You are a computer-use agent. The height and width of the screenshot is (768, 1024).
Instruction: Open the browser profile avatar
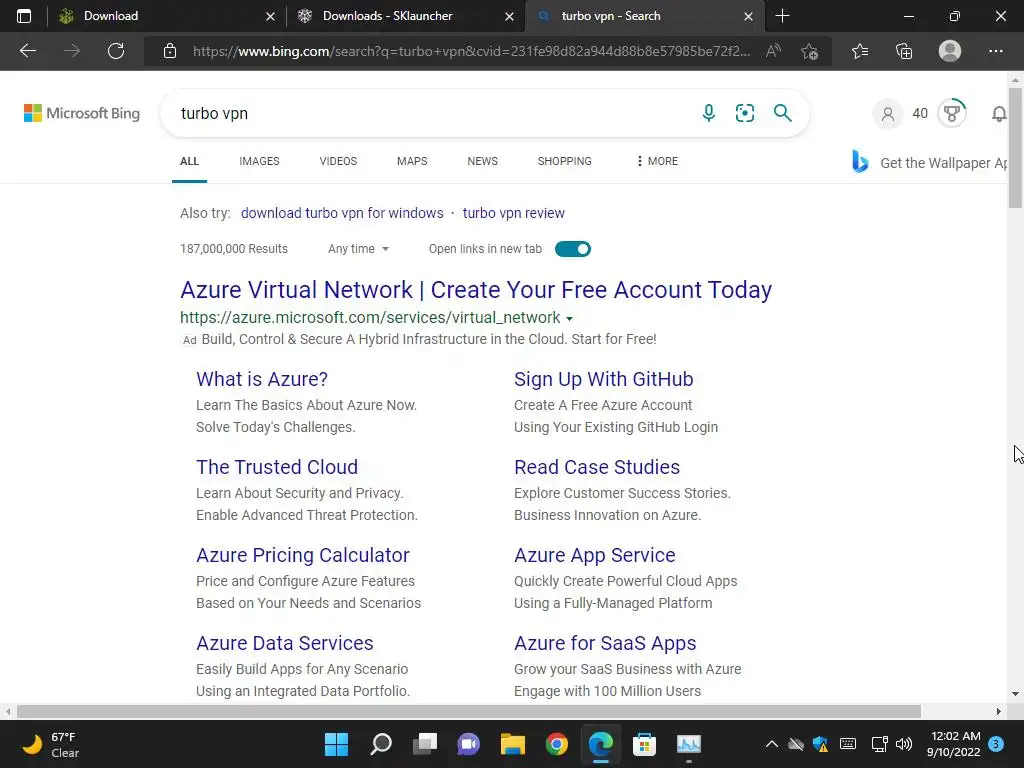950,51
